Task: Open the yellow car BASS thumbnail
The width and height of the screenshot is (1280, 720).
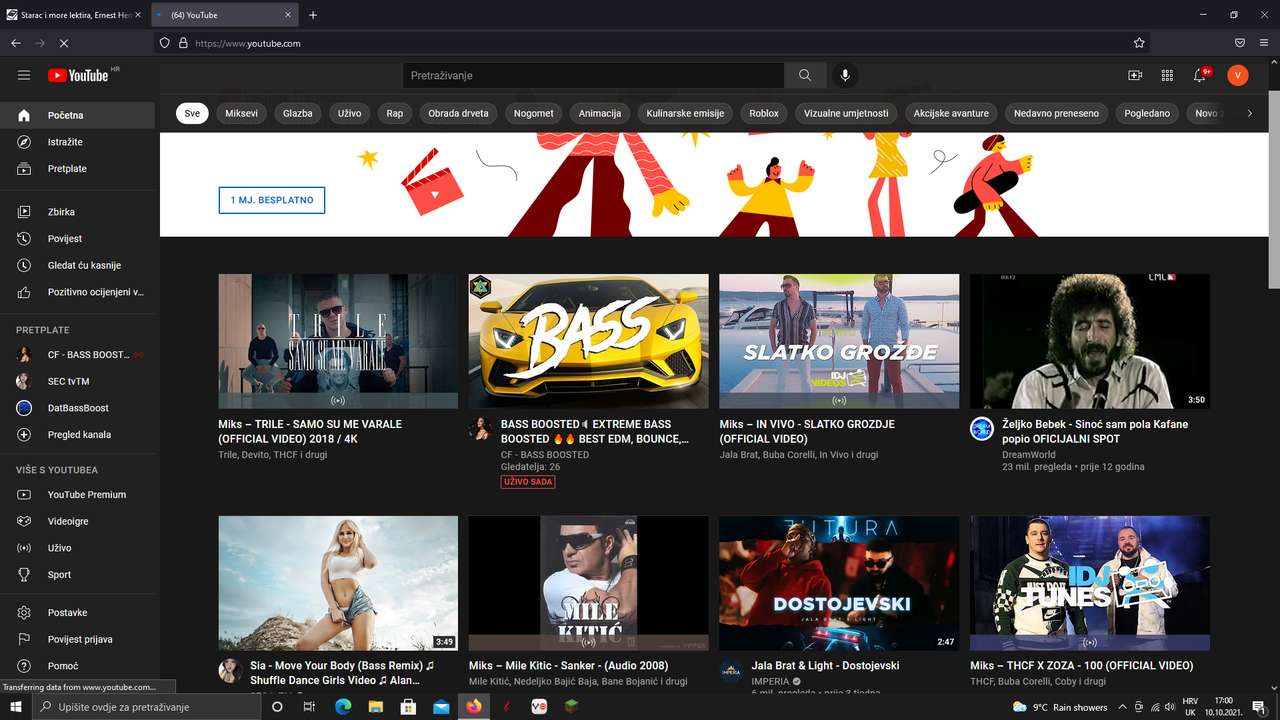Action: 588,341
